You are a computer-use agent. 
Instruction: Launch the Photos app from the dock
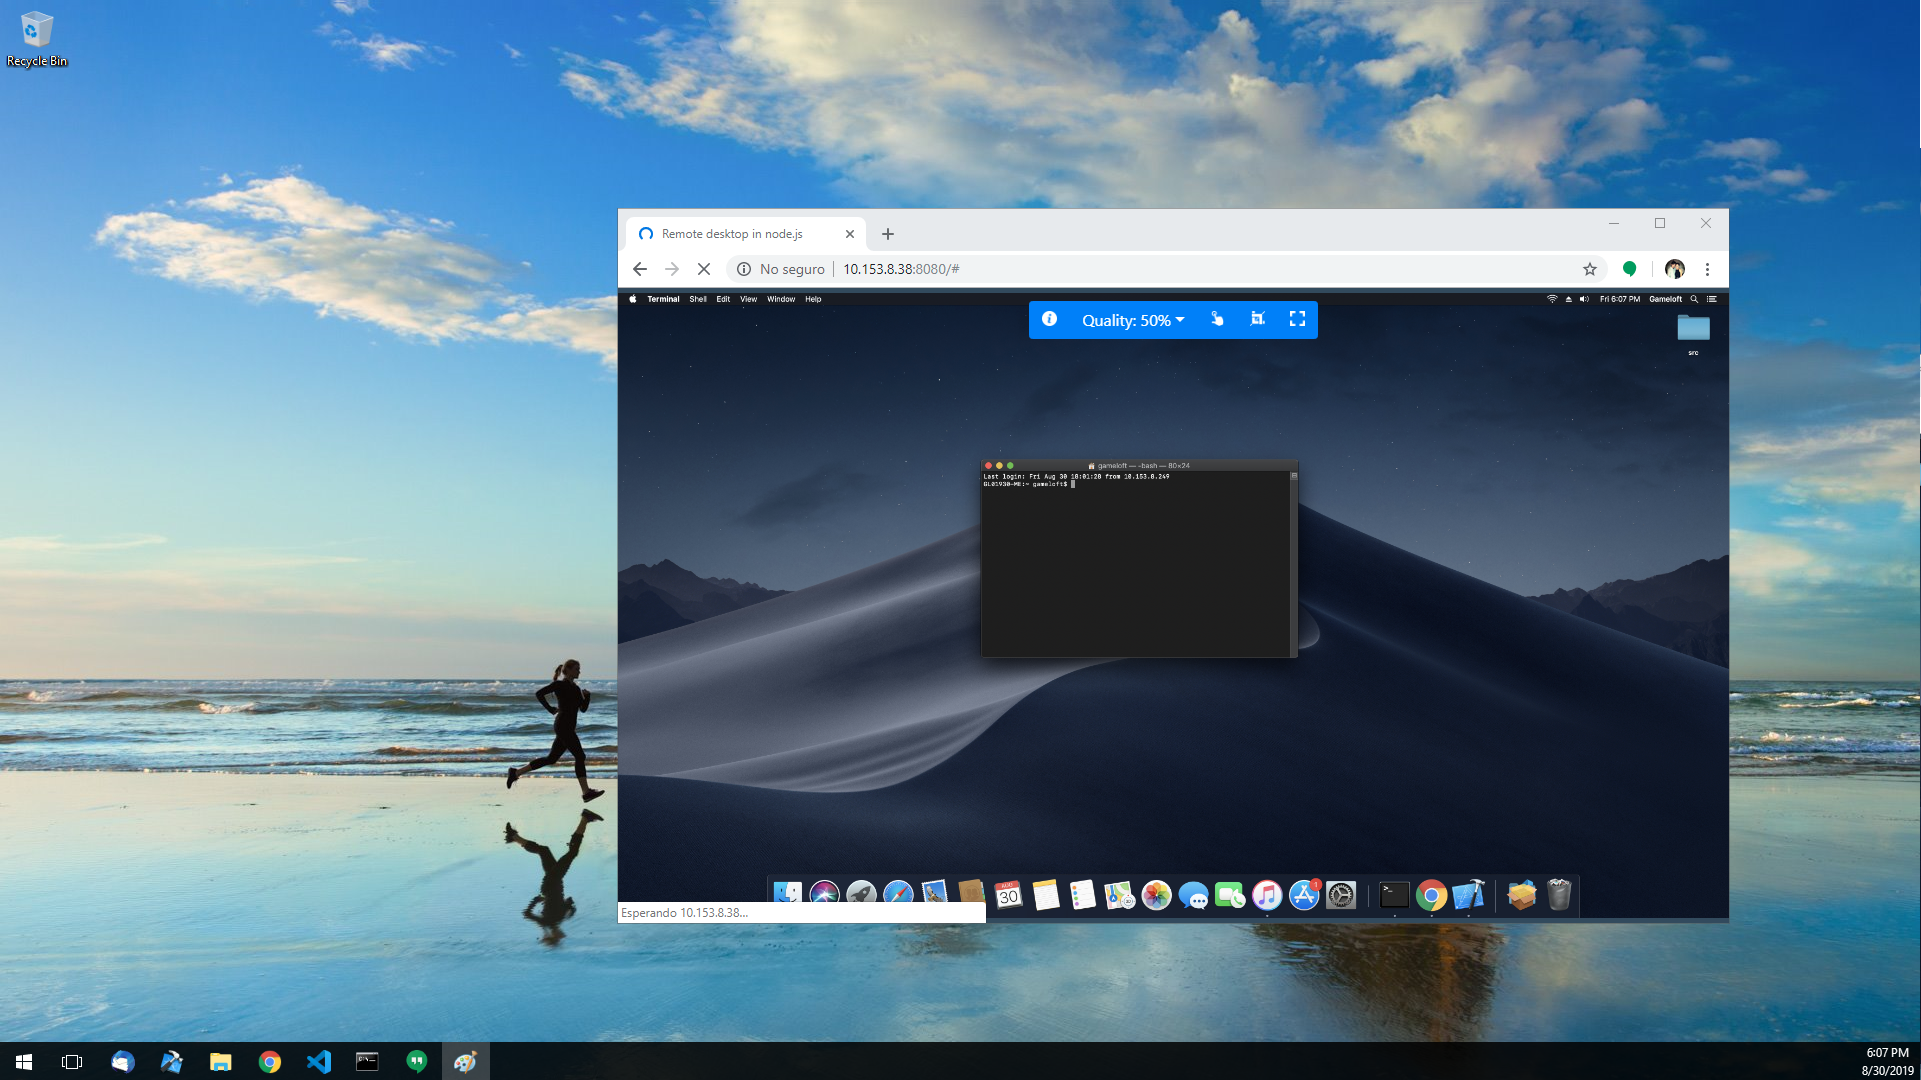pyautogui.click(x=1156, y=895)
